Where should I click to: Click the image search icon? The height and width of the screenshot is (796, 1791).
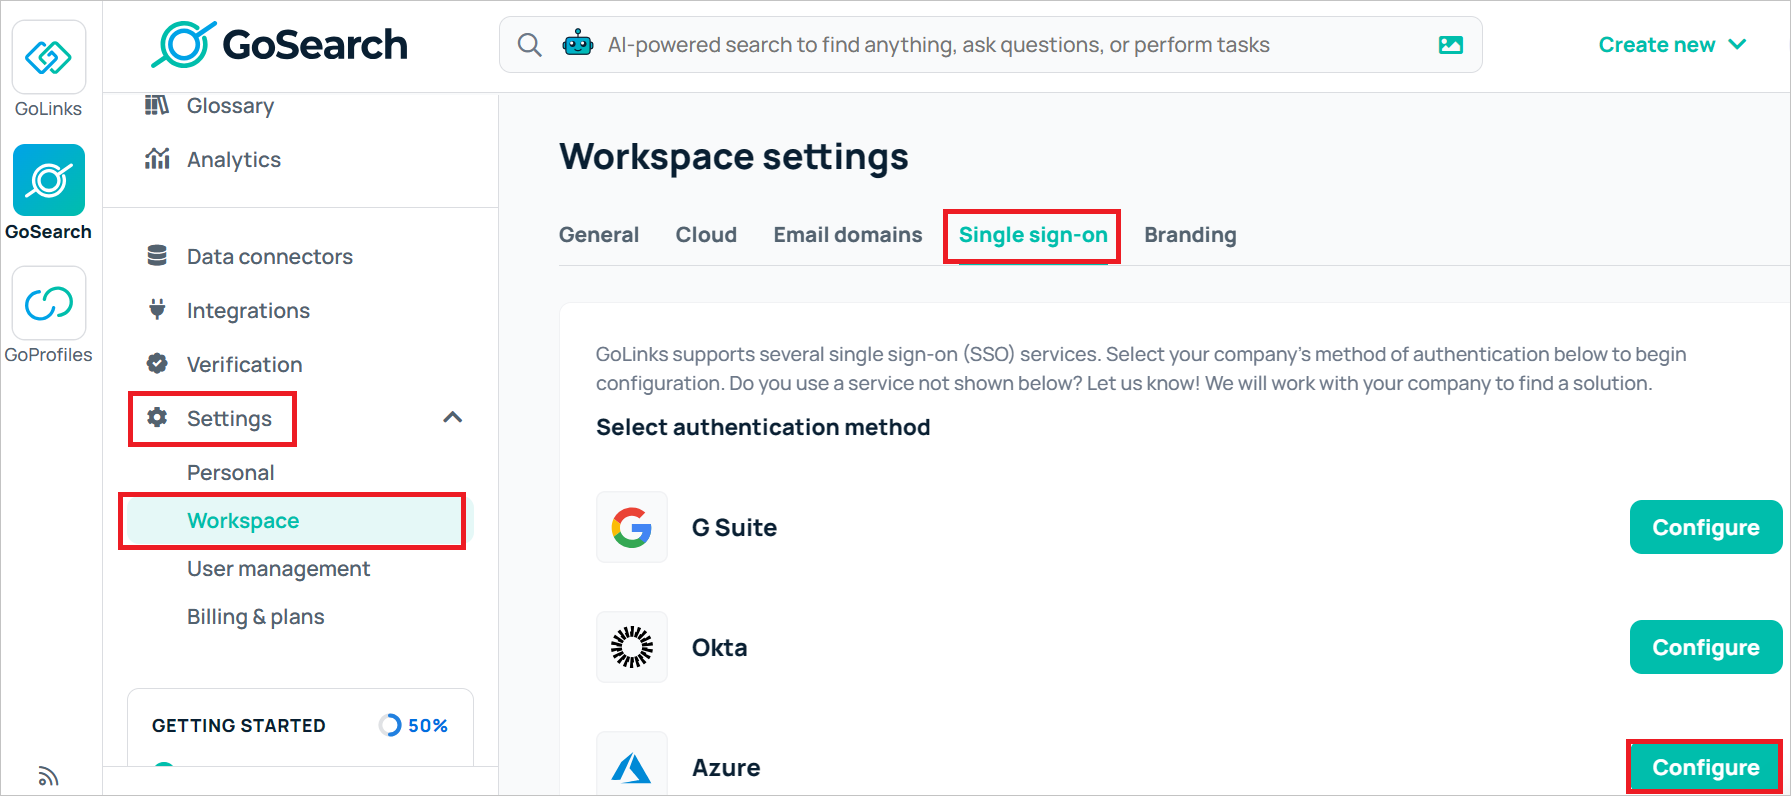click(1450, 45)
